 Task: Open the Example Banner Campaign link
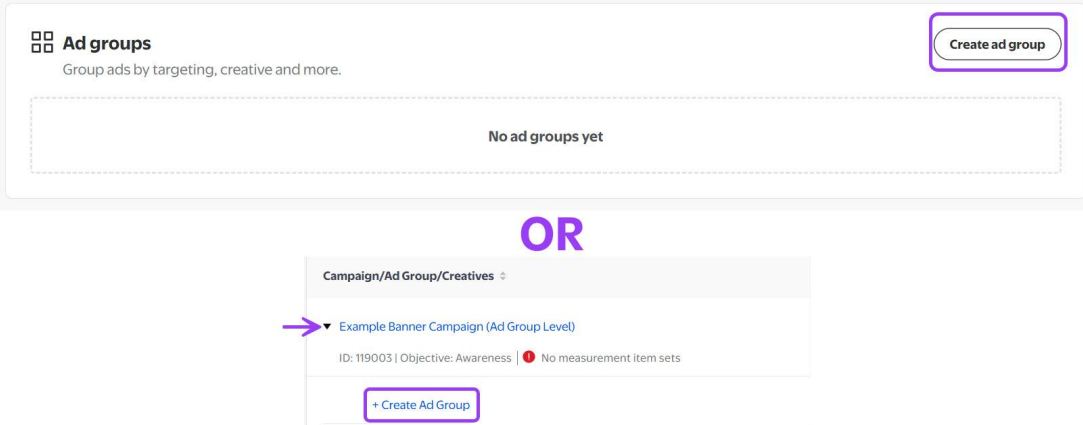(457, 327)
